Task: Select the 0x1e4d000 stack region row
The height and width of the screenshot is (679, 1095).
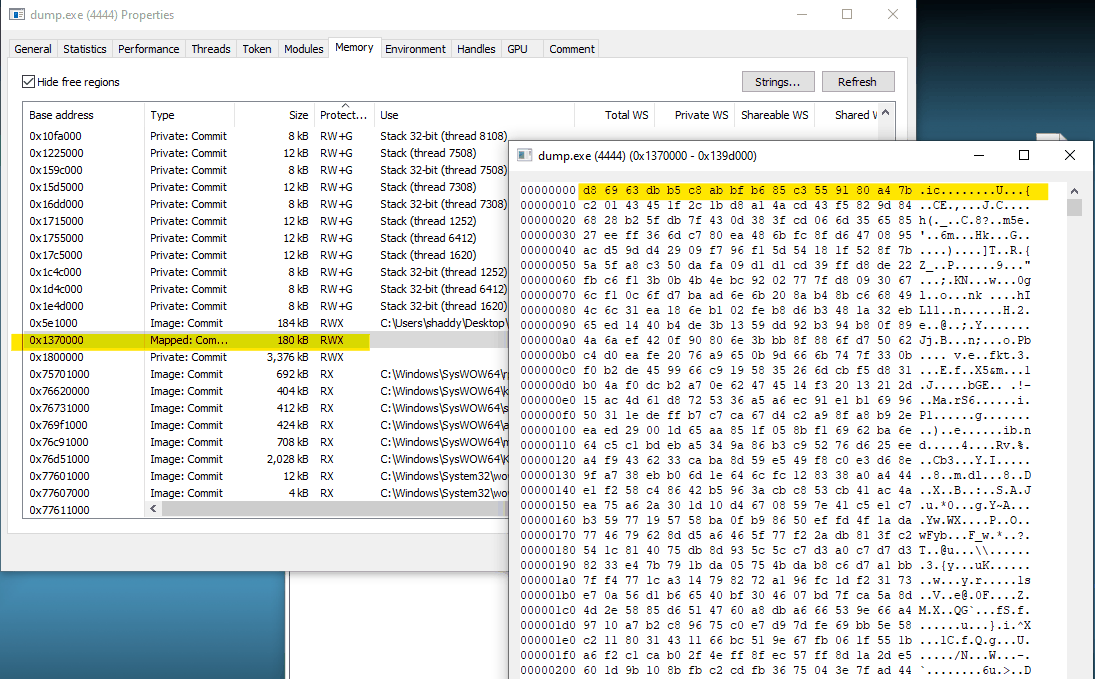Action: tap(265, 306)
